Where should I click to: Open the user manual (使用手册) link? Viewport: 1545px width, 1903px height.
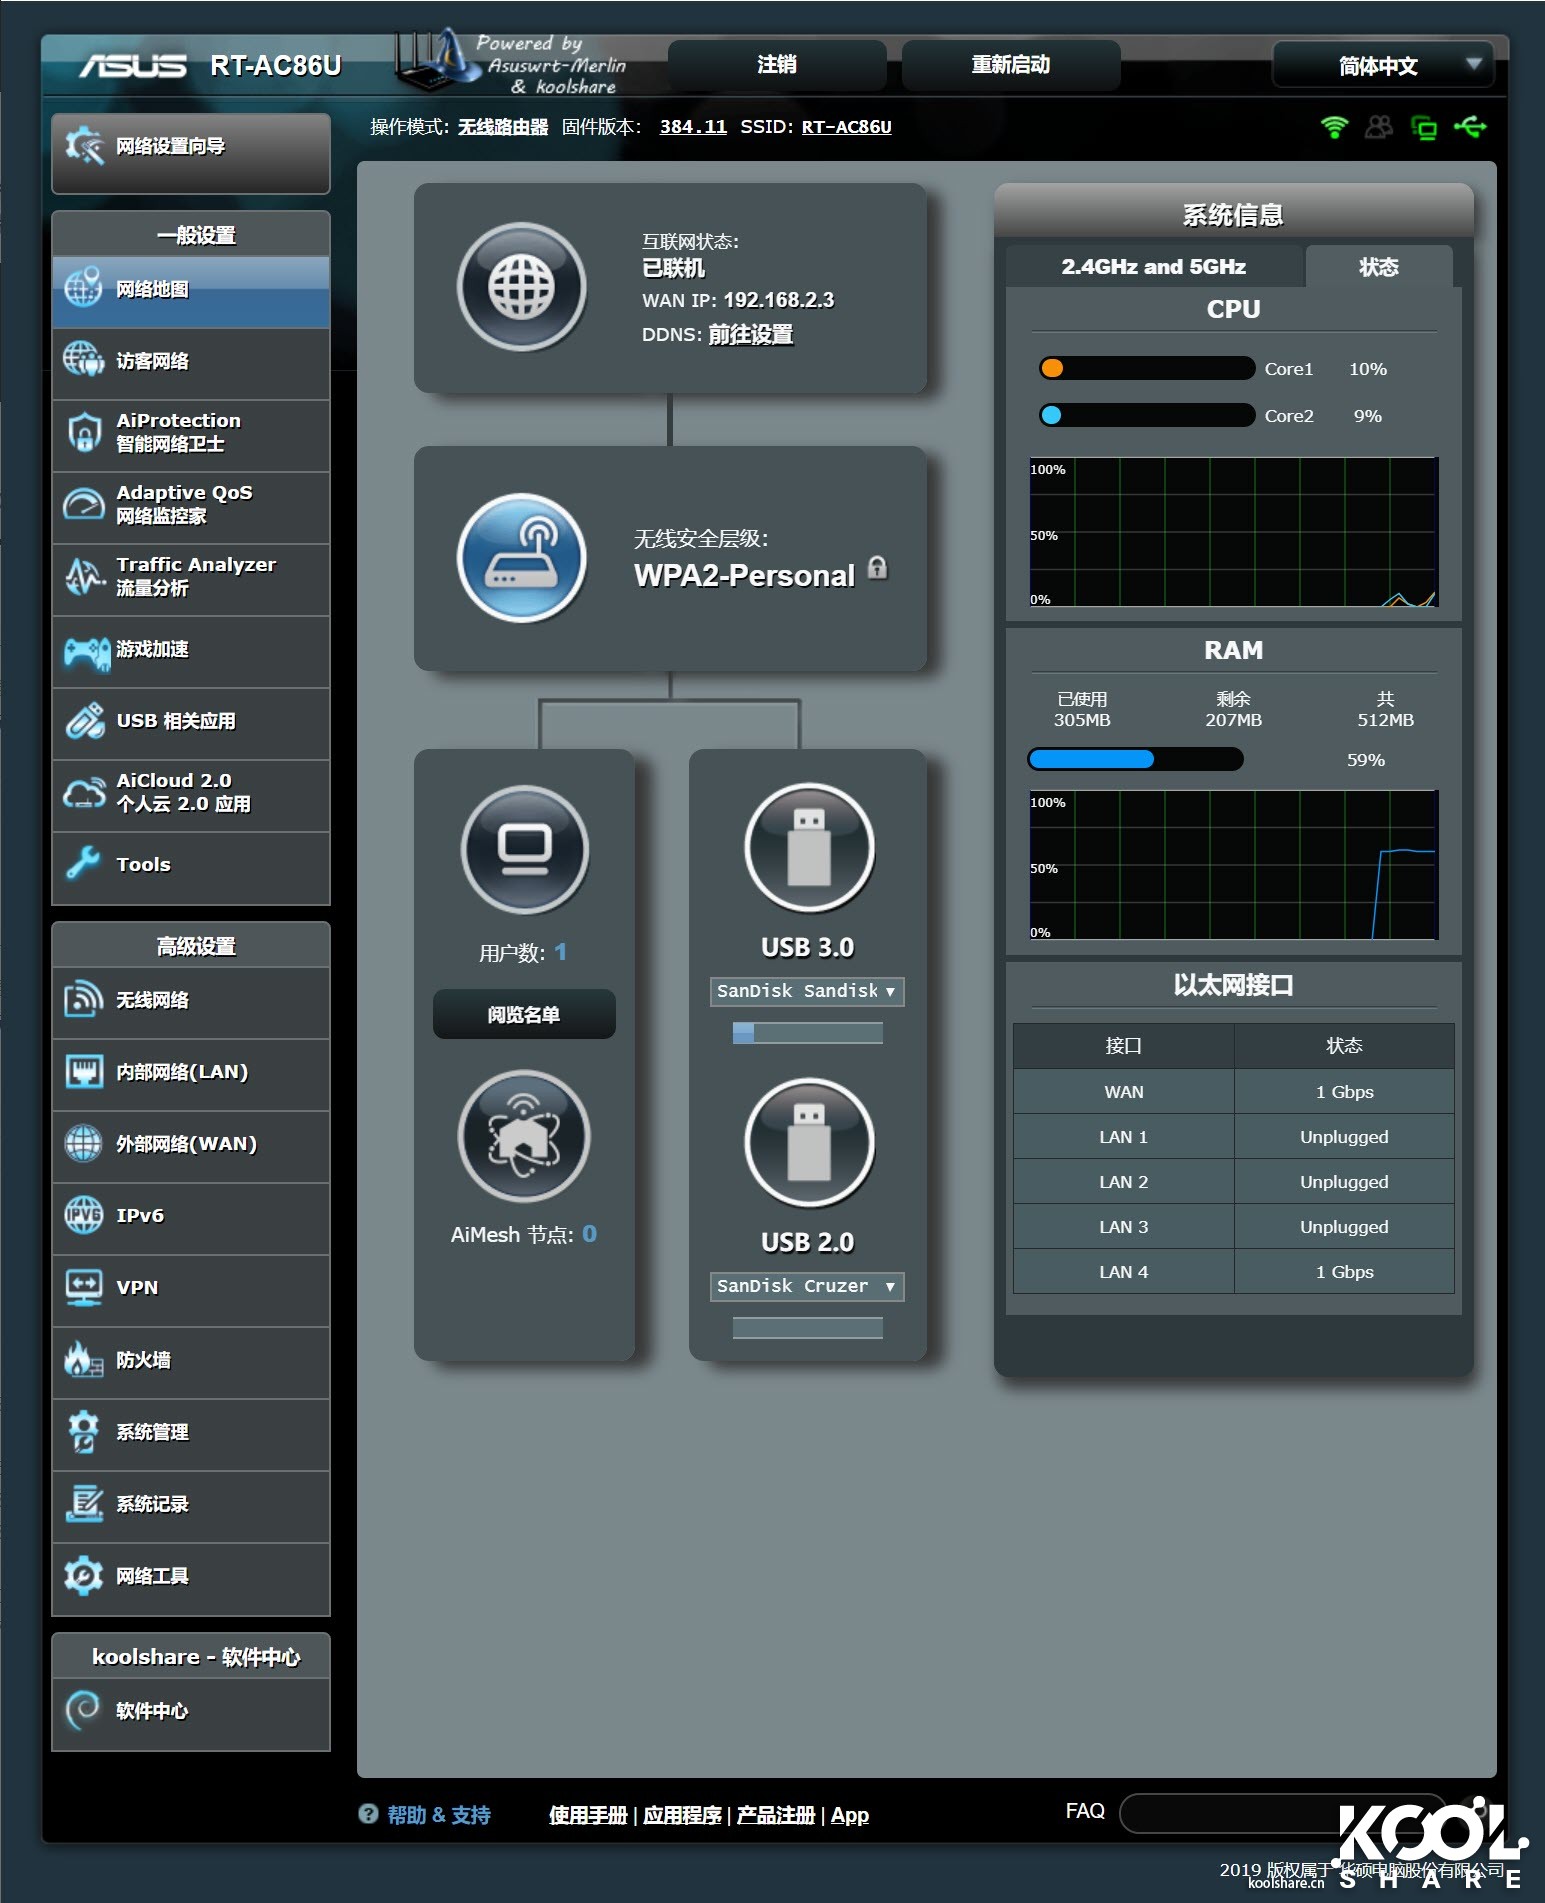pyautogui.click(x=588, y=1815)
